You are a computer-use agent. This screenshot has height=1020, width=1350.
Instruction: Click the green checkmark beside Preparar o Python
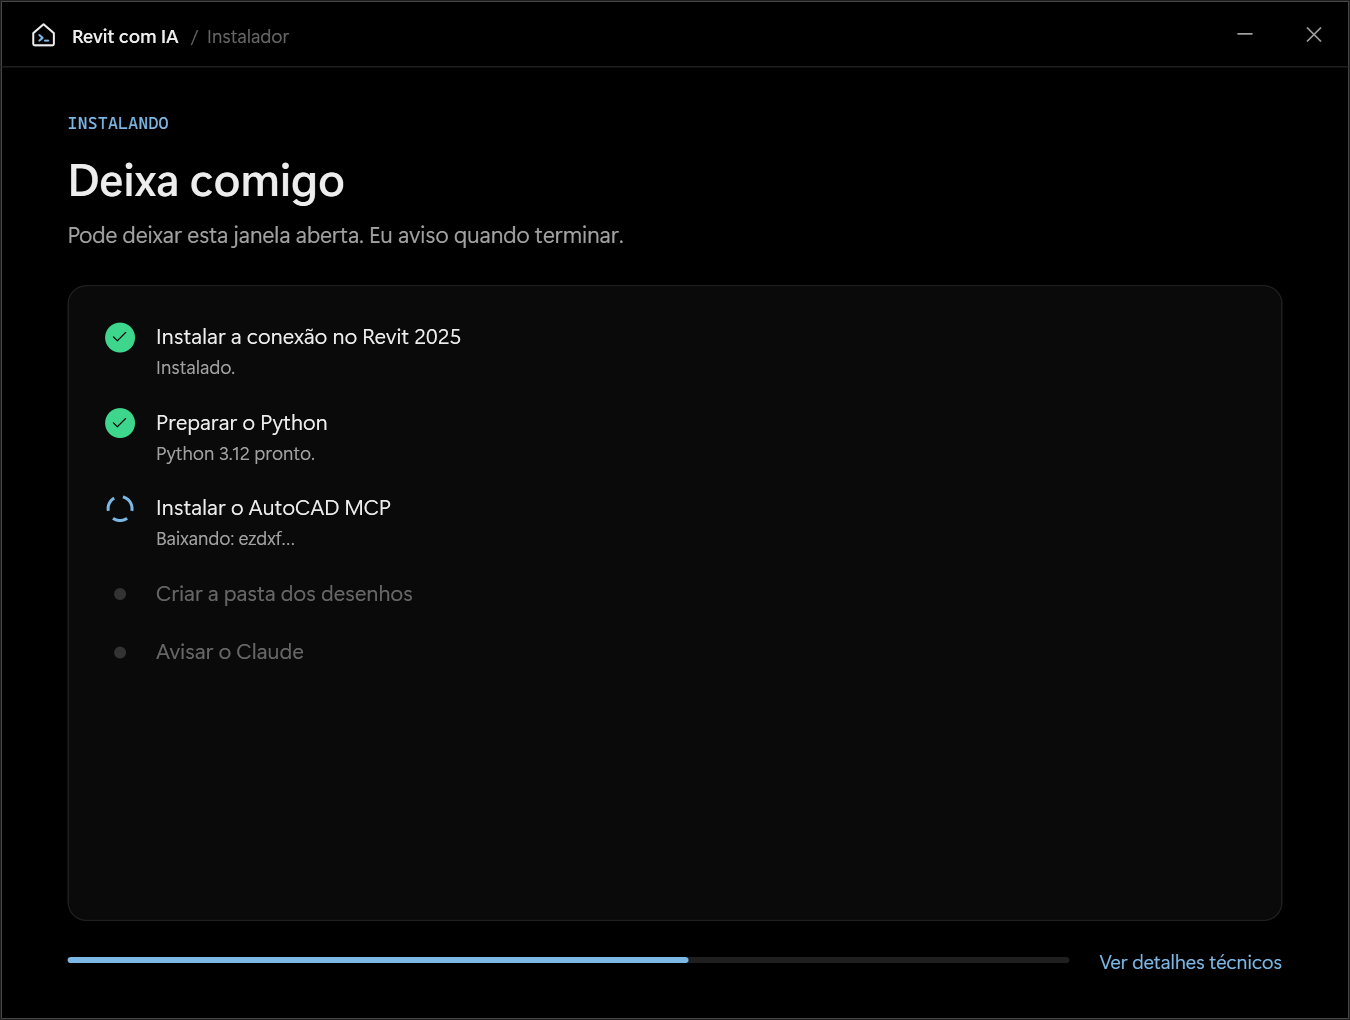point(120,423)
